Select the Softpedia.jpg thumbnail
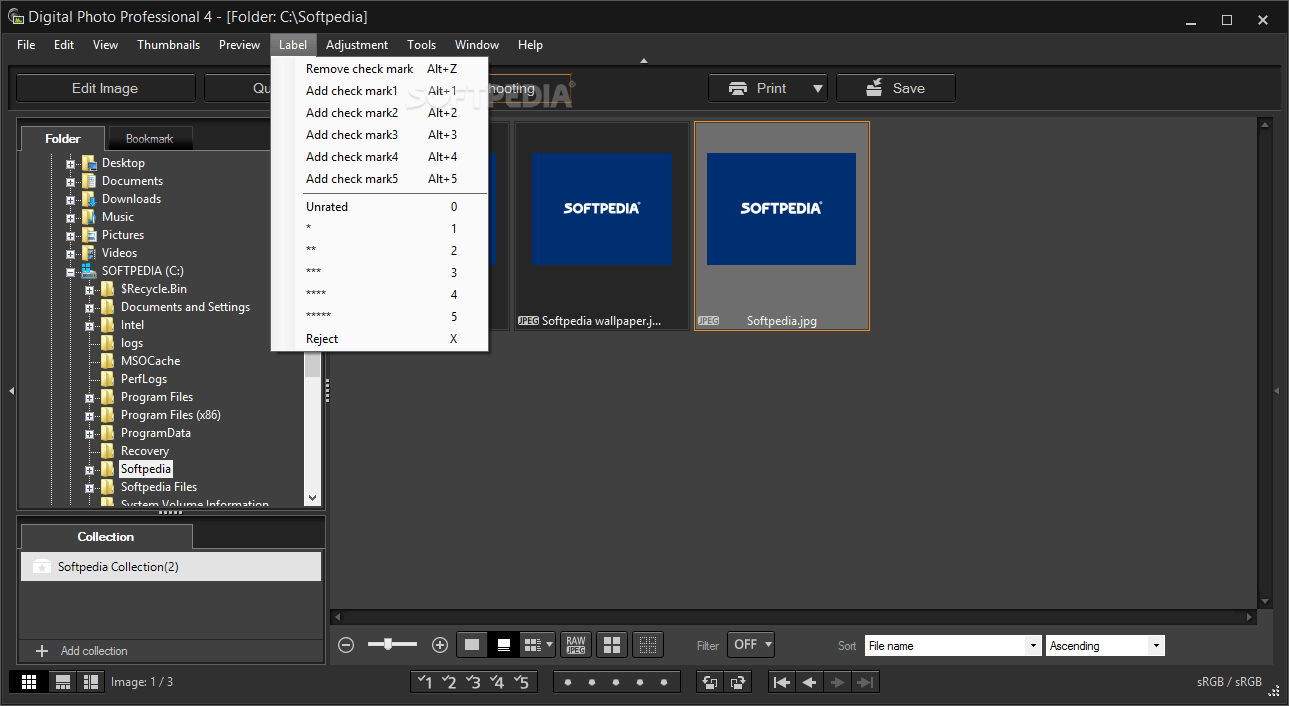 click(x=781, y=209)
